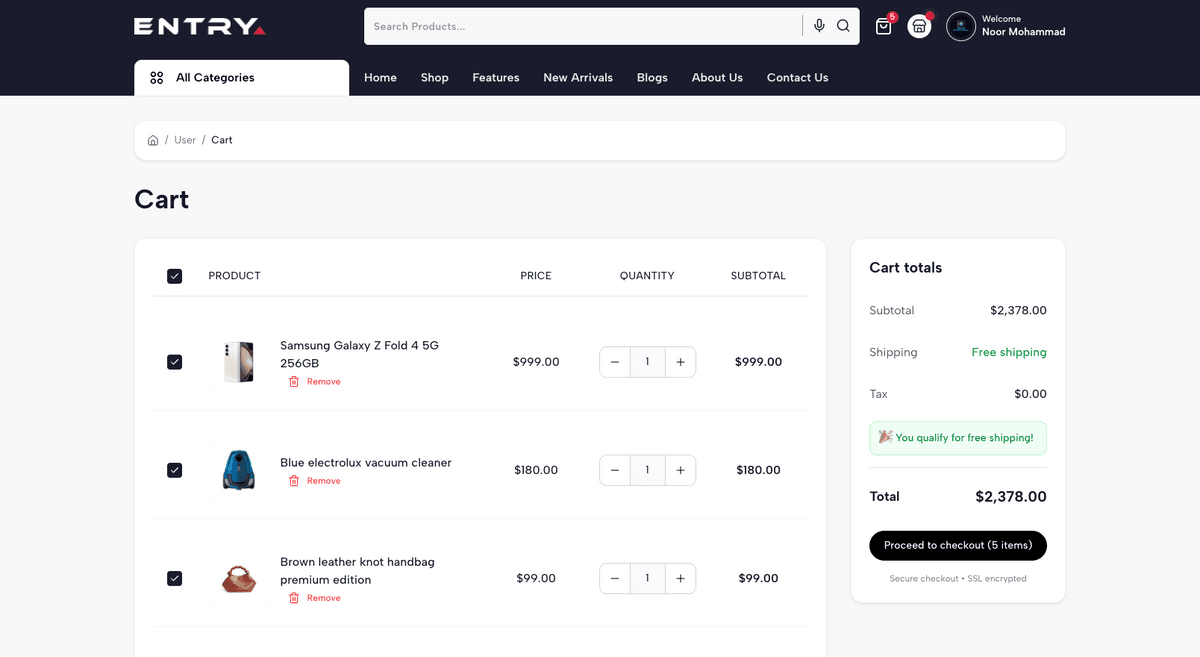The height and width of the screenshot is (657, 1200).
Task: Open the shopping bag cart icon
Action: tap(883, 27)
